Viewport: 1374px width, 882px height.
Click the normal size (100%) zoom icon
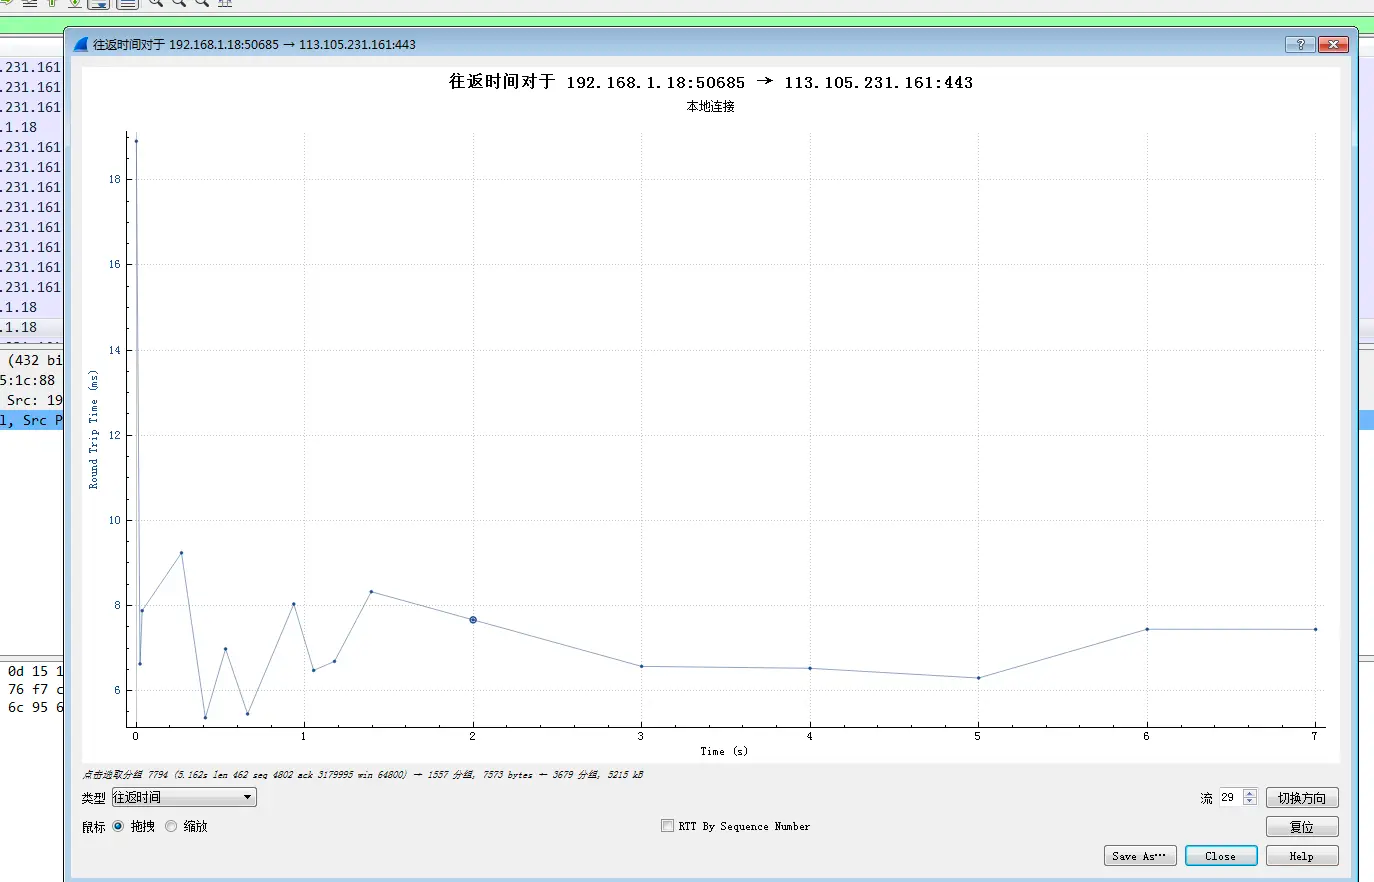(x=201, y=5)
